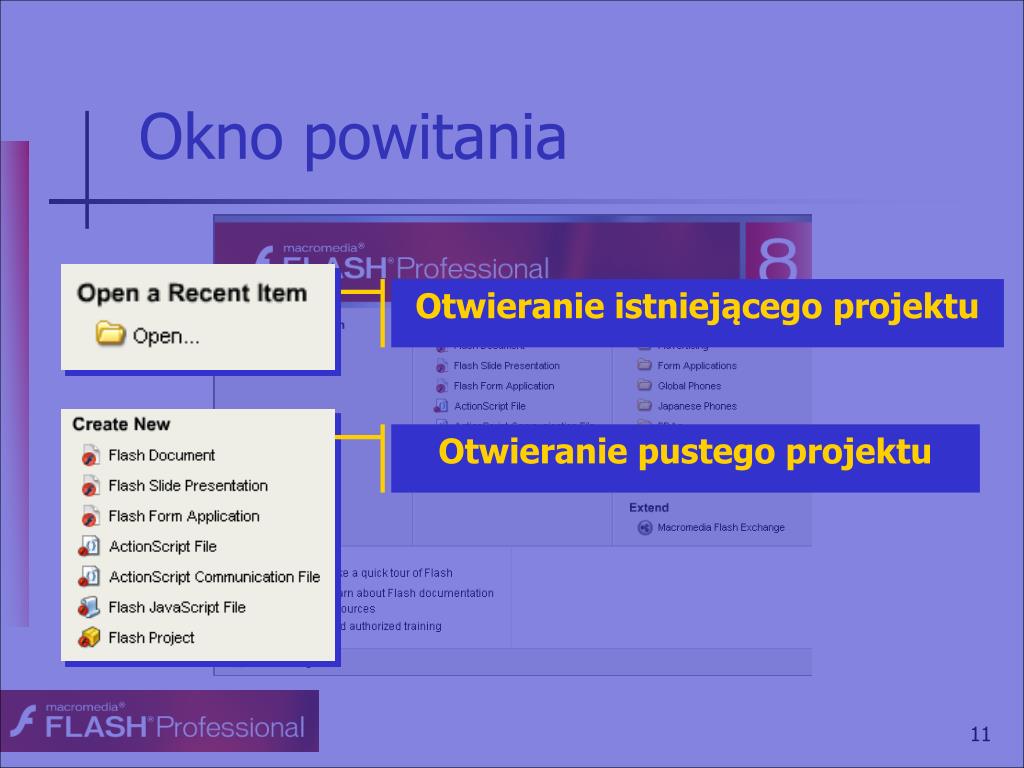This screenshot has height=768, width=1024.
Task: Click the slide number 11
Action: point(980,734)
